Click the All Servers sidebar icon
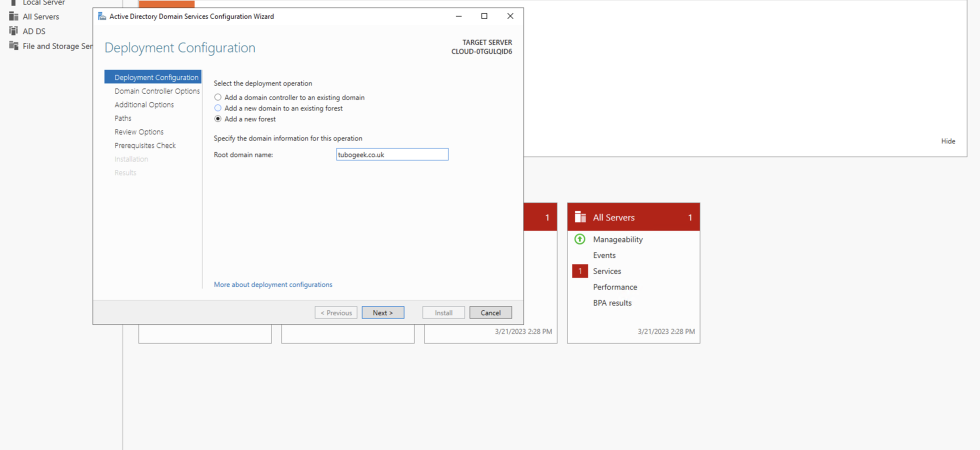 tap(14, 16)
